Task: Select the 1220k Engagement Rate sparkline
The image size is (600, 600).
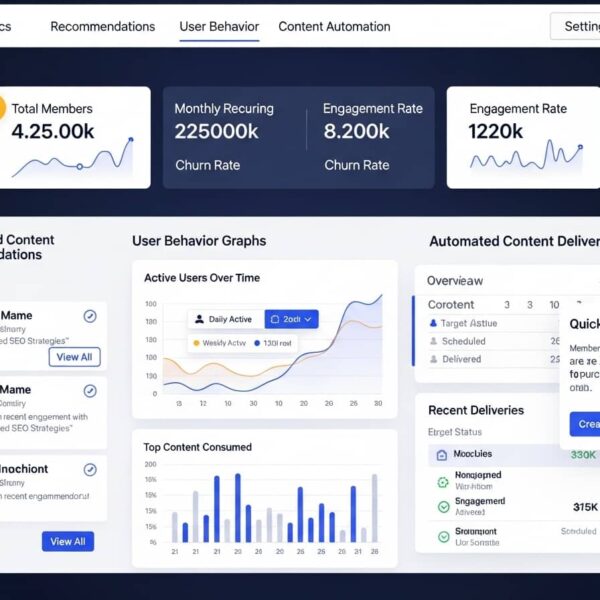Action: pos(526,155)
